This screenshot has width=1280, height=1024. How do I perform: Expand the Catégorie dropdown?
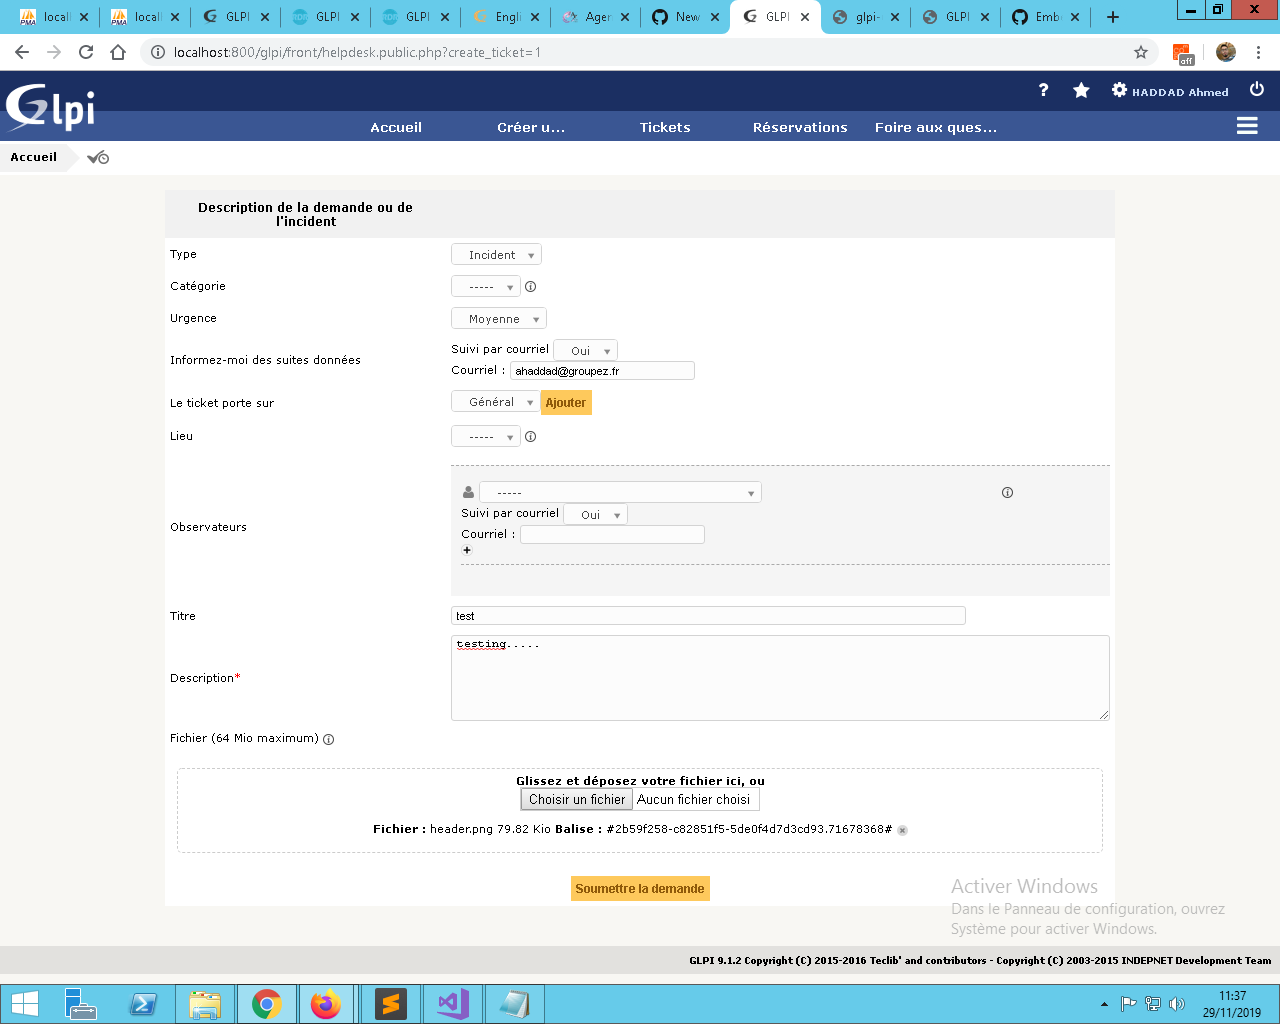point(486,287)
